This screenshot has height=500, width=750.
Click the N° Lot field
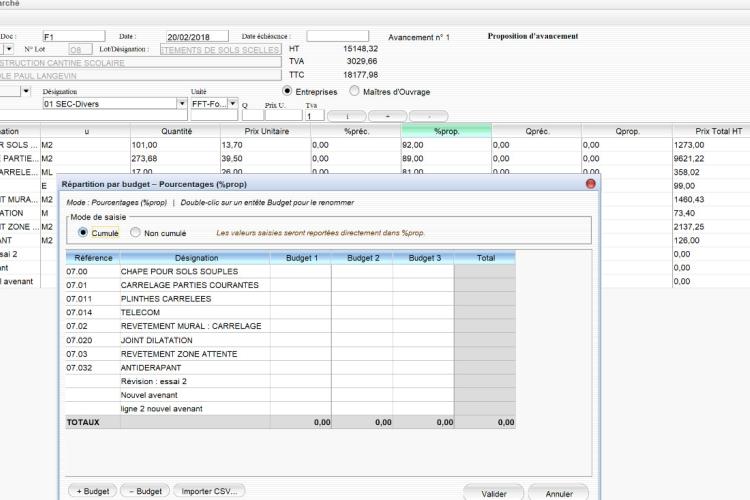tap(81, 49)
